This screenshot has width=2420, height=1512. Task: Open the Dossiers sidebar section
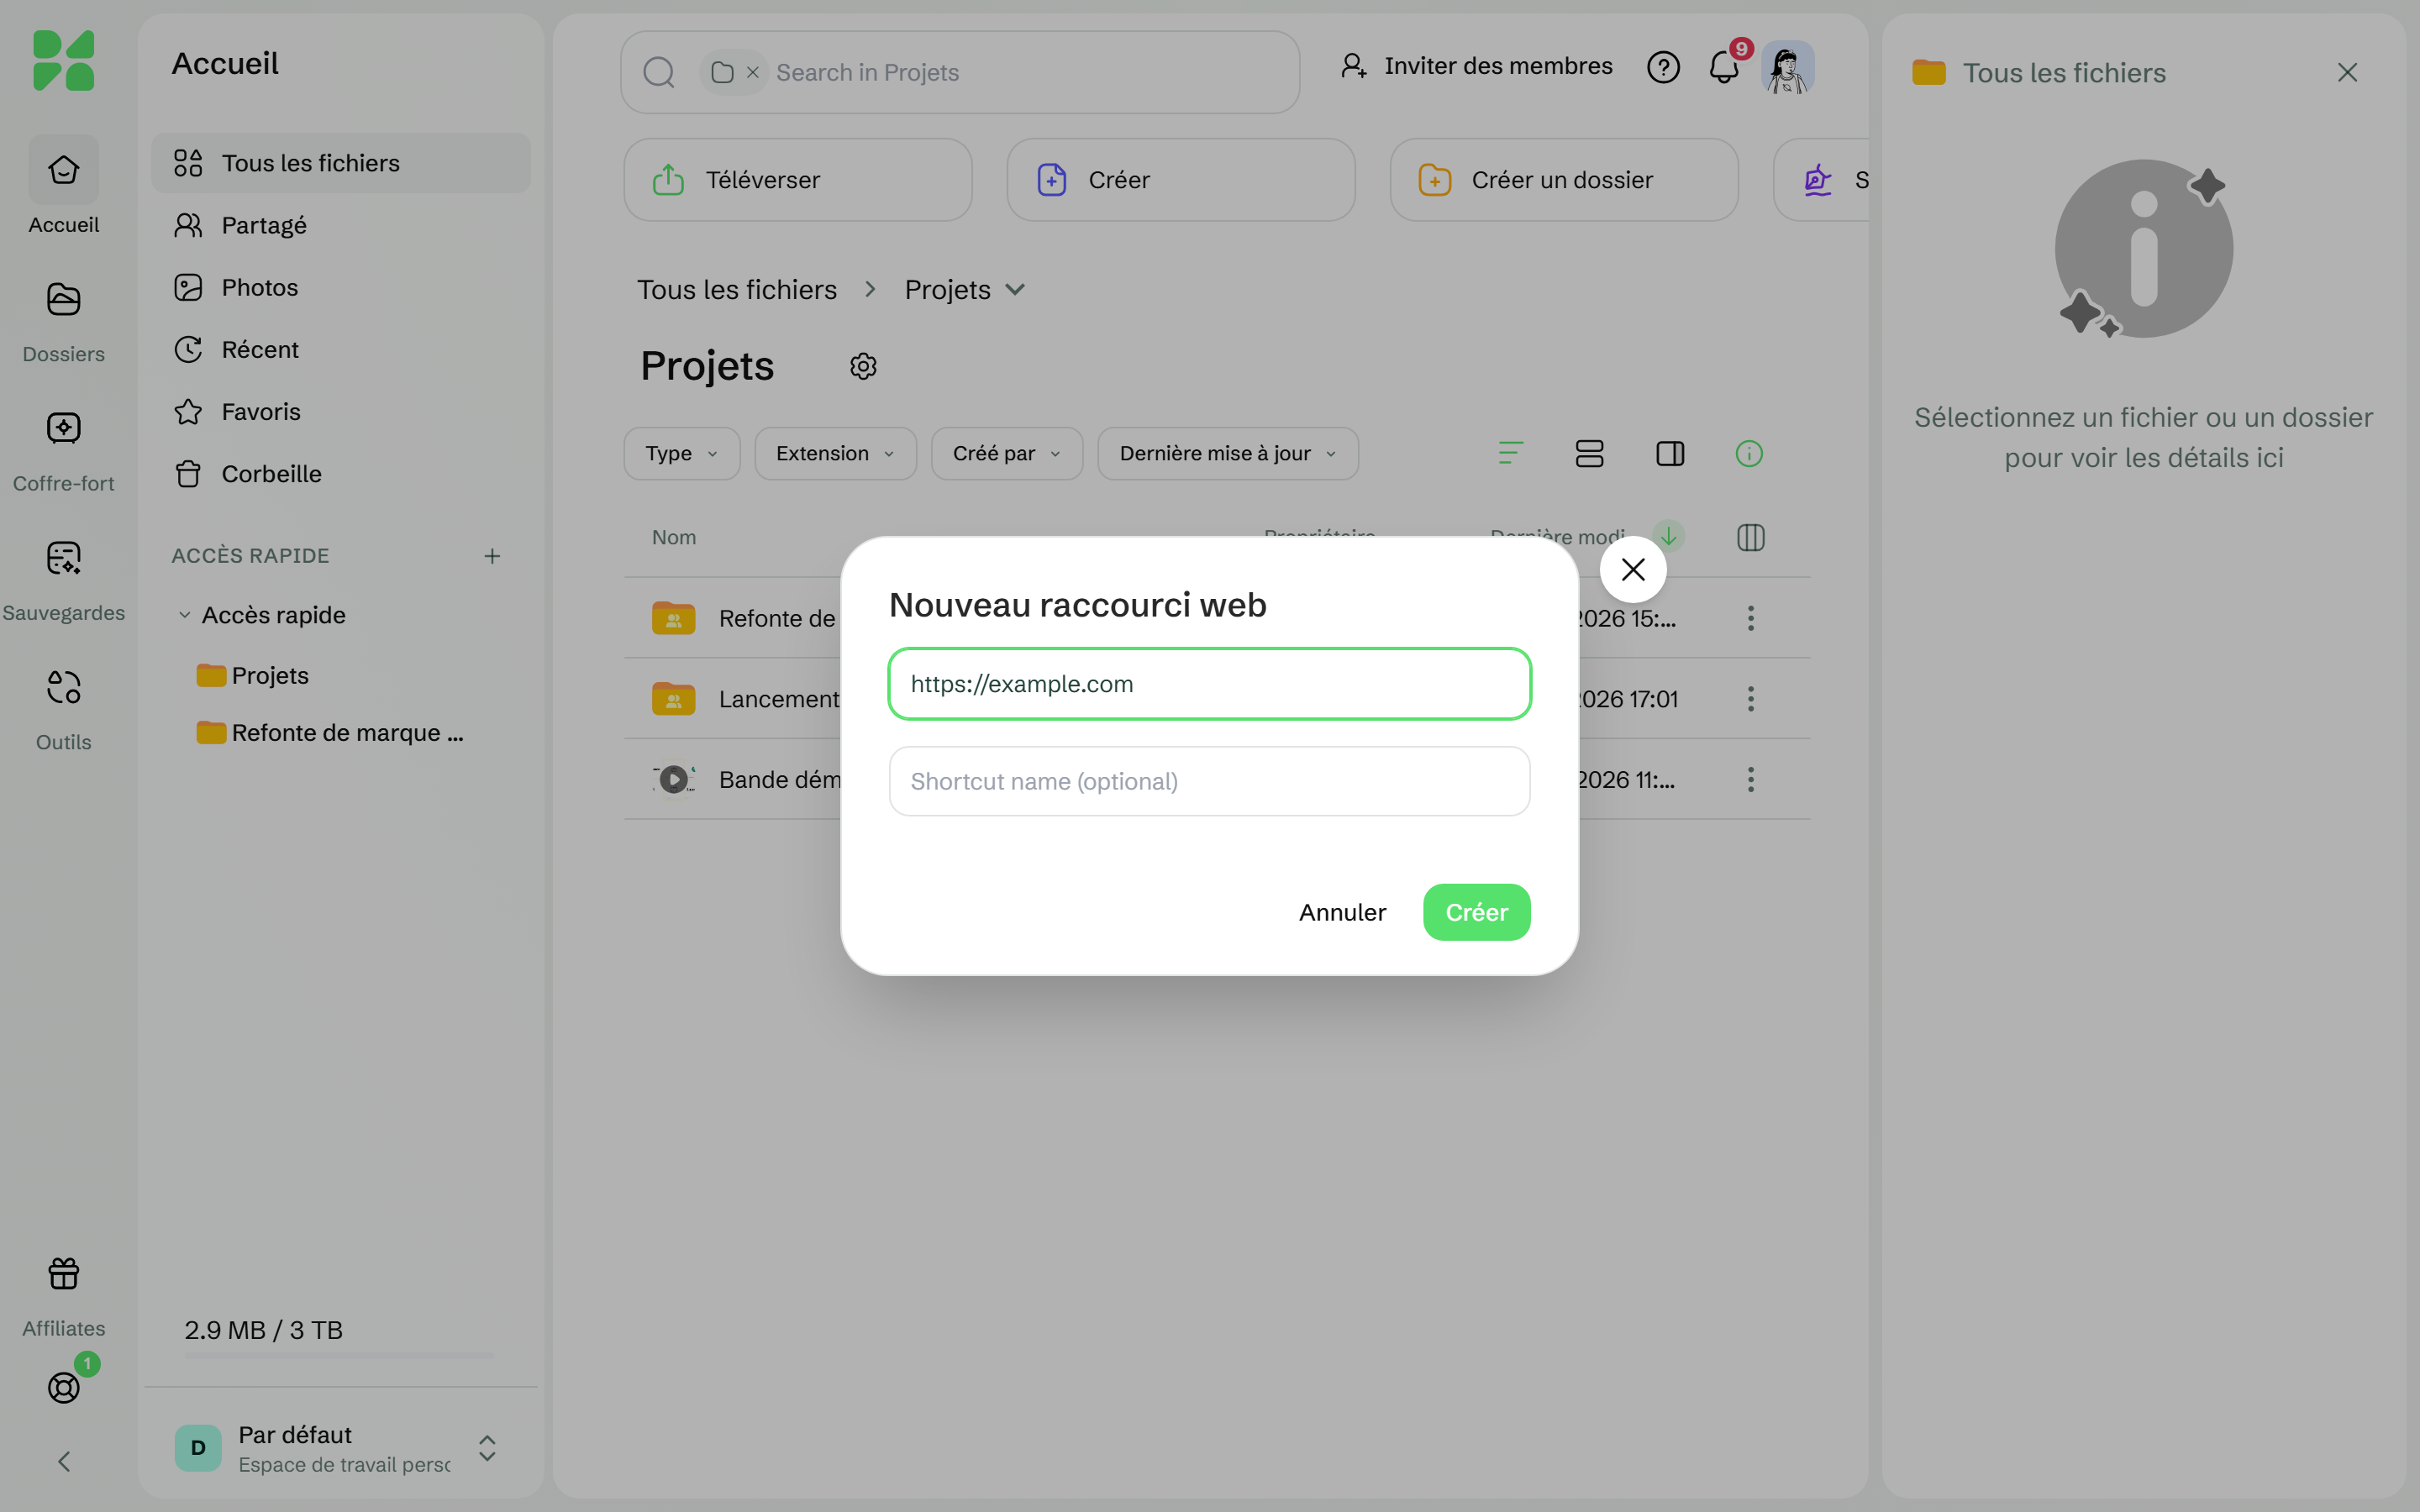pos(64,322)
